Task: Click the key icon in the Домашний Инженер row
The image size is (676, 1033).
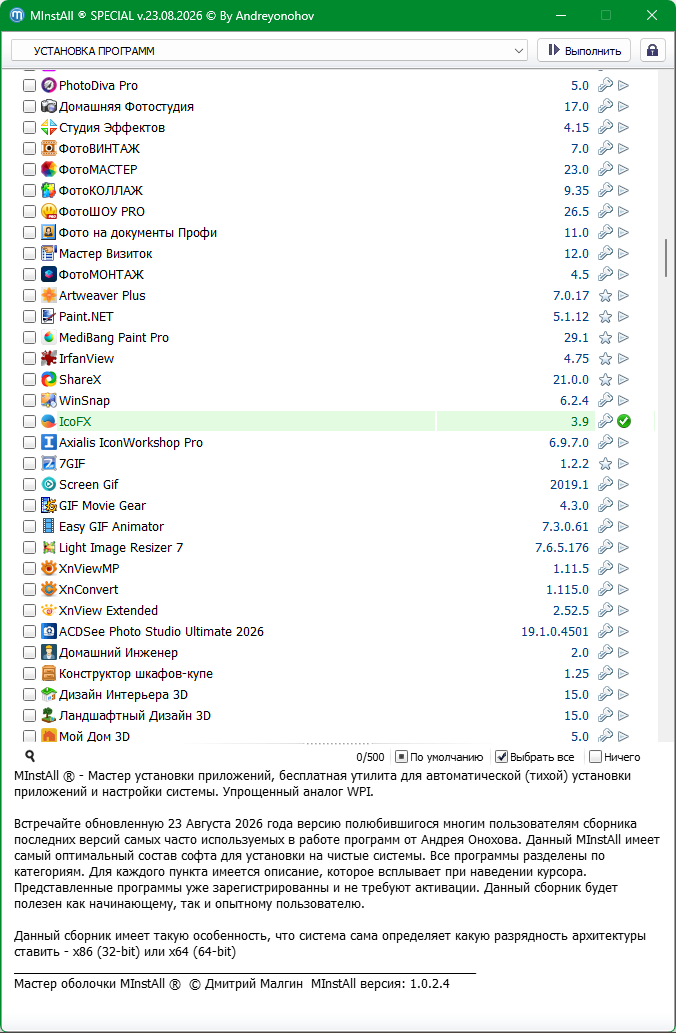Action: tap(605, 653)
